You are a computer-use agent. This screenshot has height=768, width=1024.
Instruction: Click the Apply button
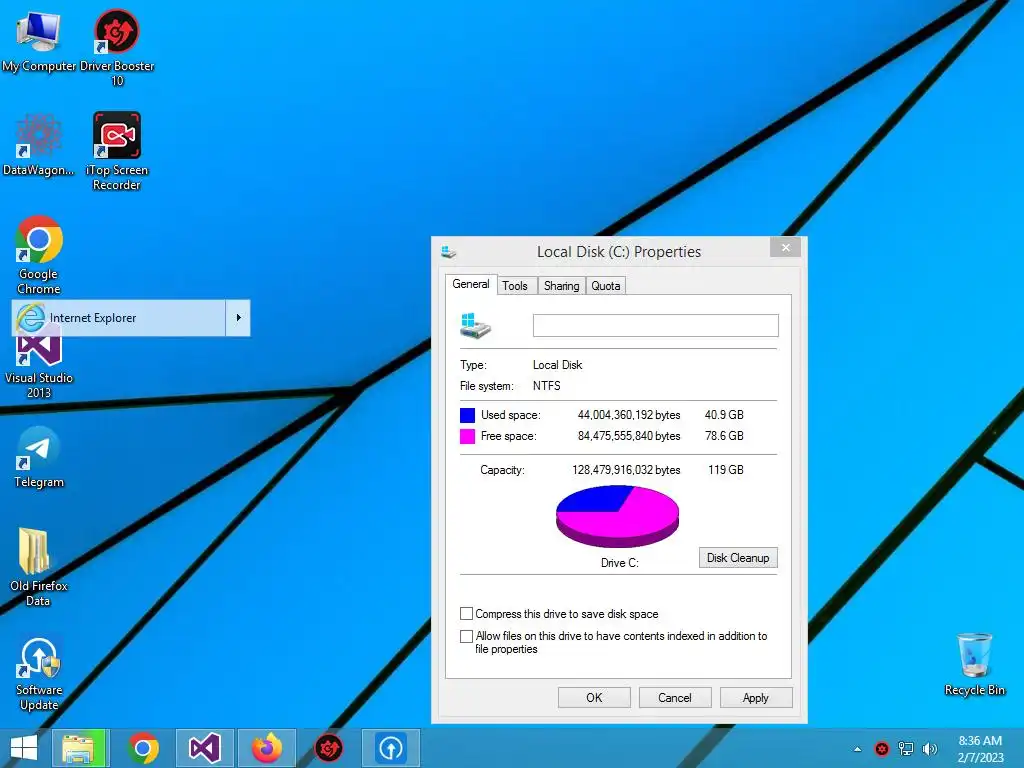756,697
